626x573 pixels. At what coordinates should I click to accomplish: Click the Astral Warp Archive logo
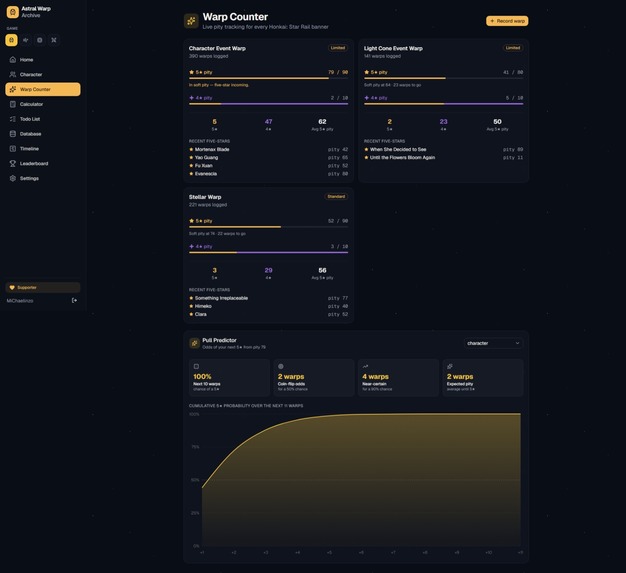[13, 12]
